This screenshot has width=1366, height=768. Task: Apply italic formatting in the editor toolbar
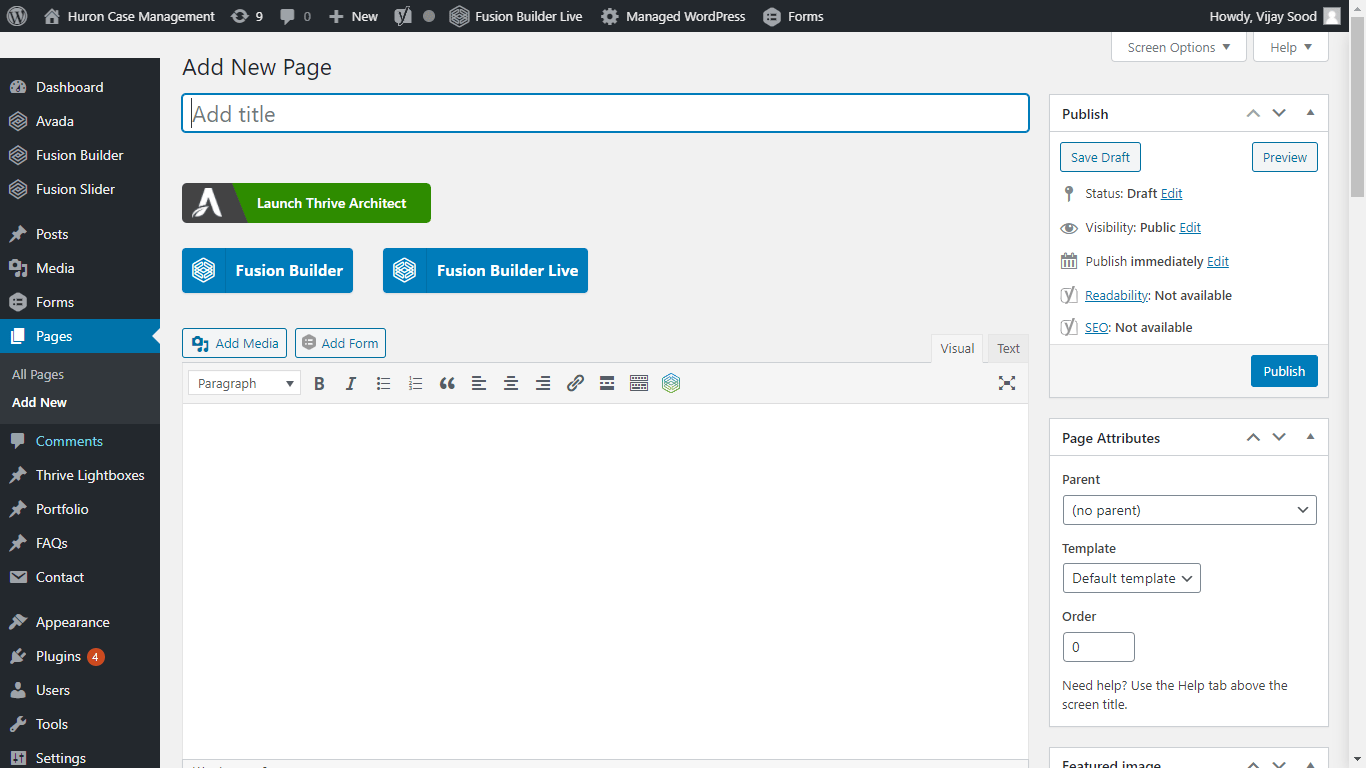coord(351,383)
